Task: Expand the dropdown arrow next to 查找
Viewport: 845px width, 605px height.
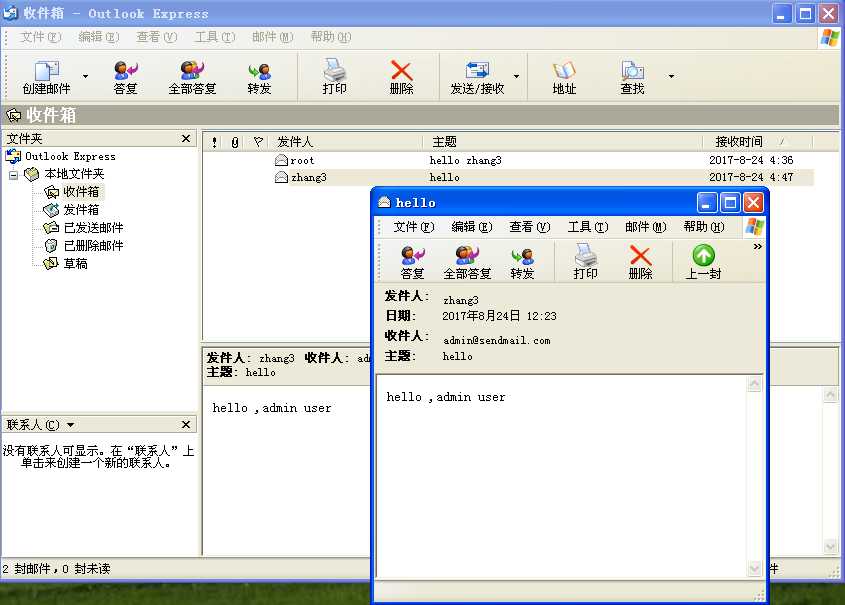Action: pos(671,77)
